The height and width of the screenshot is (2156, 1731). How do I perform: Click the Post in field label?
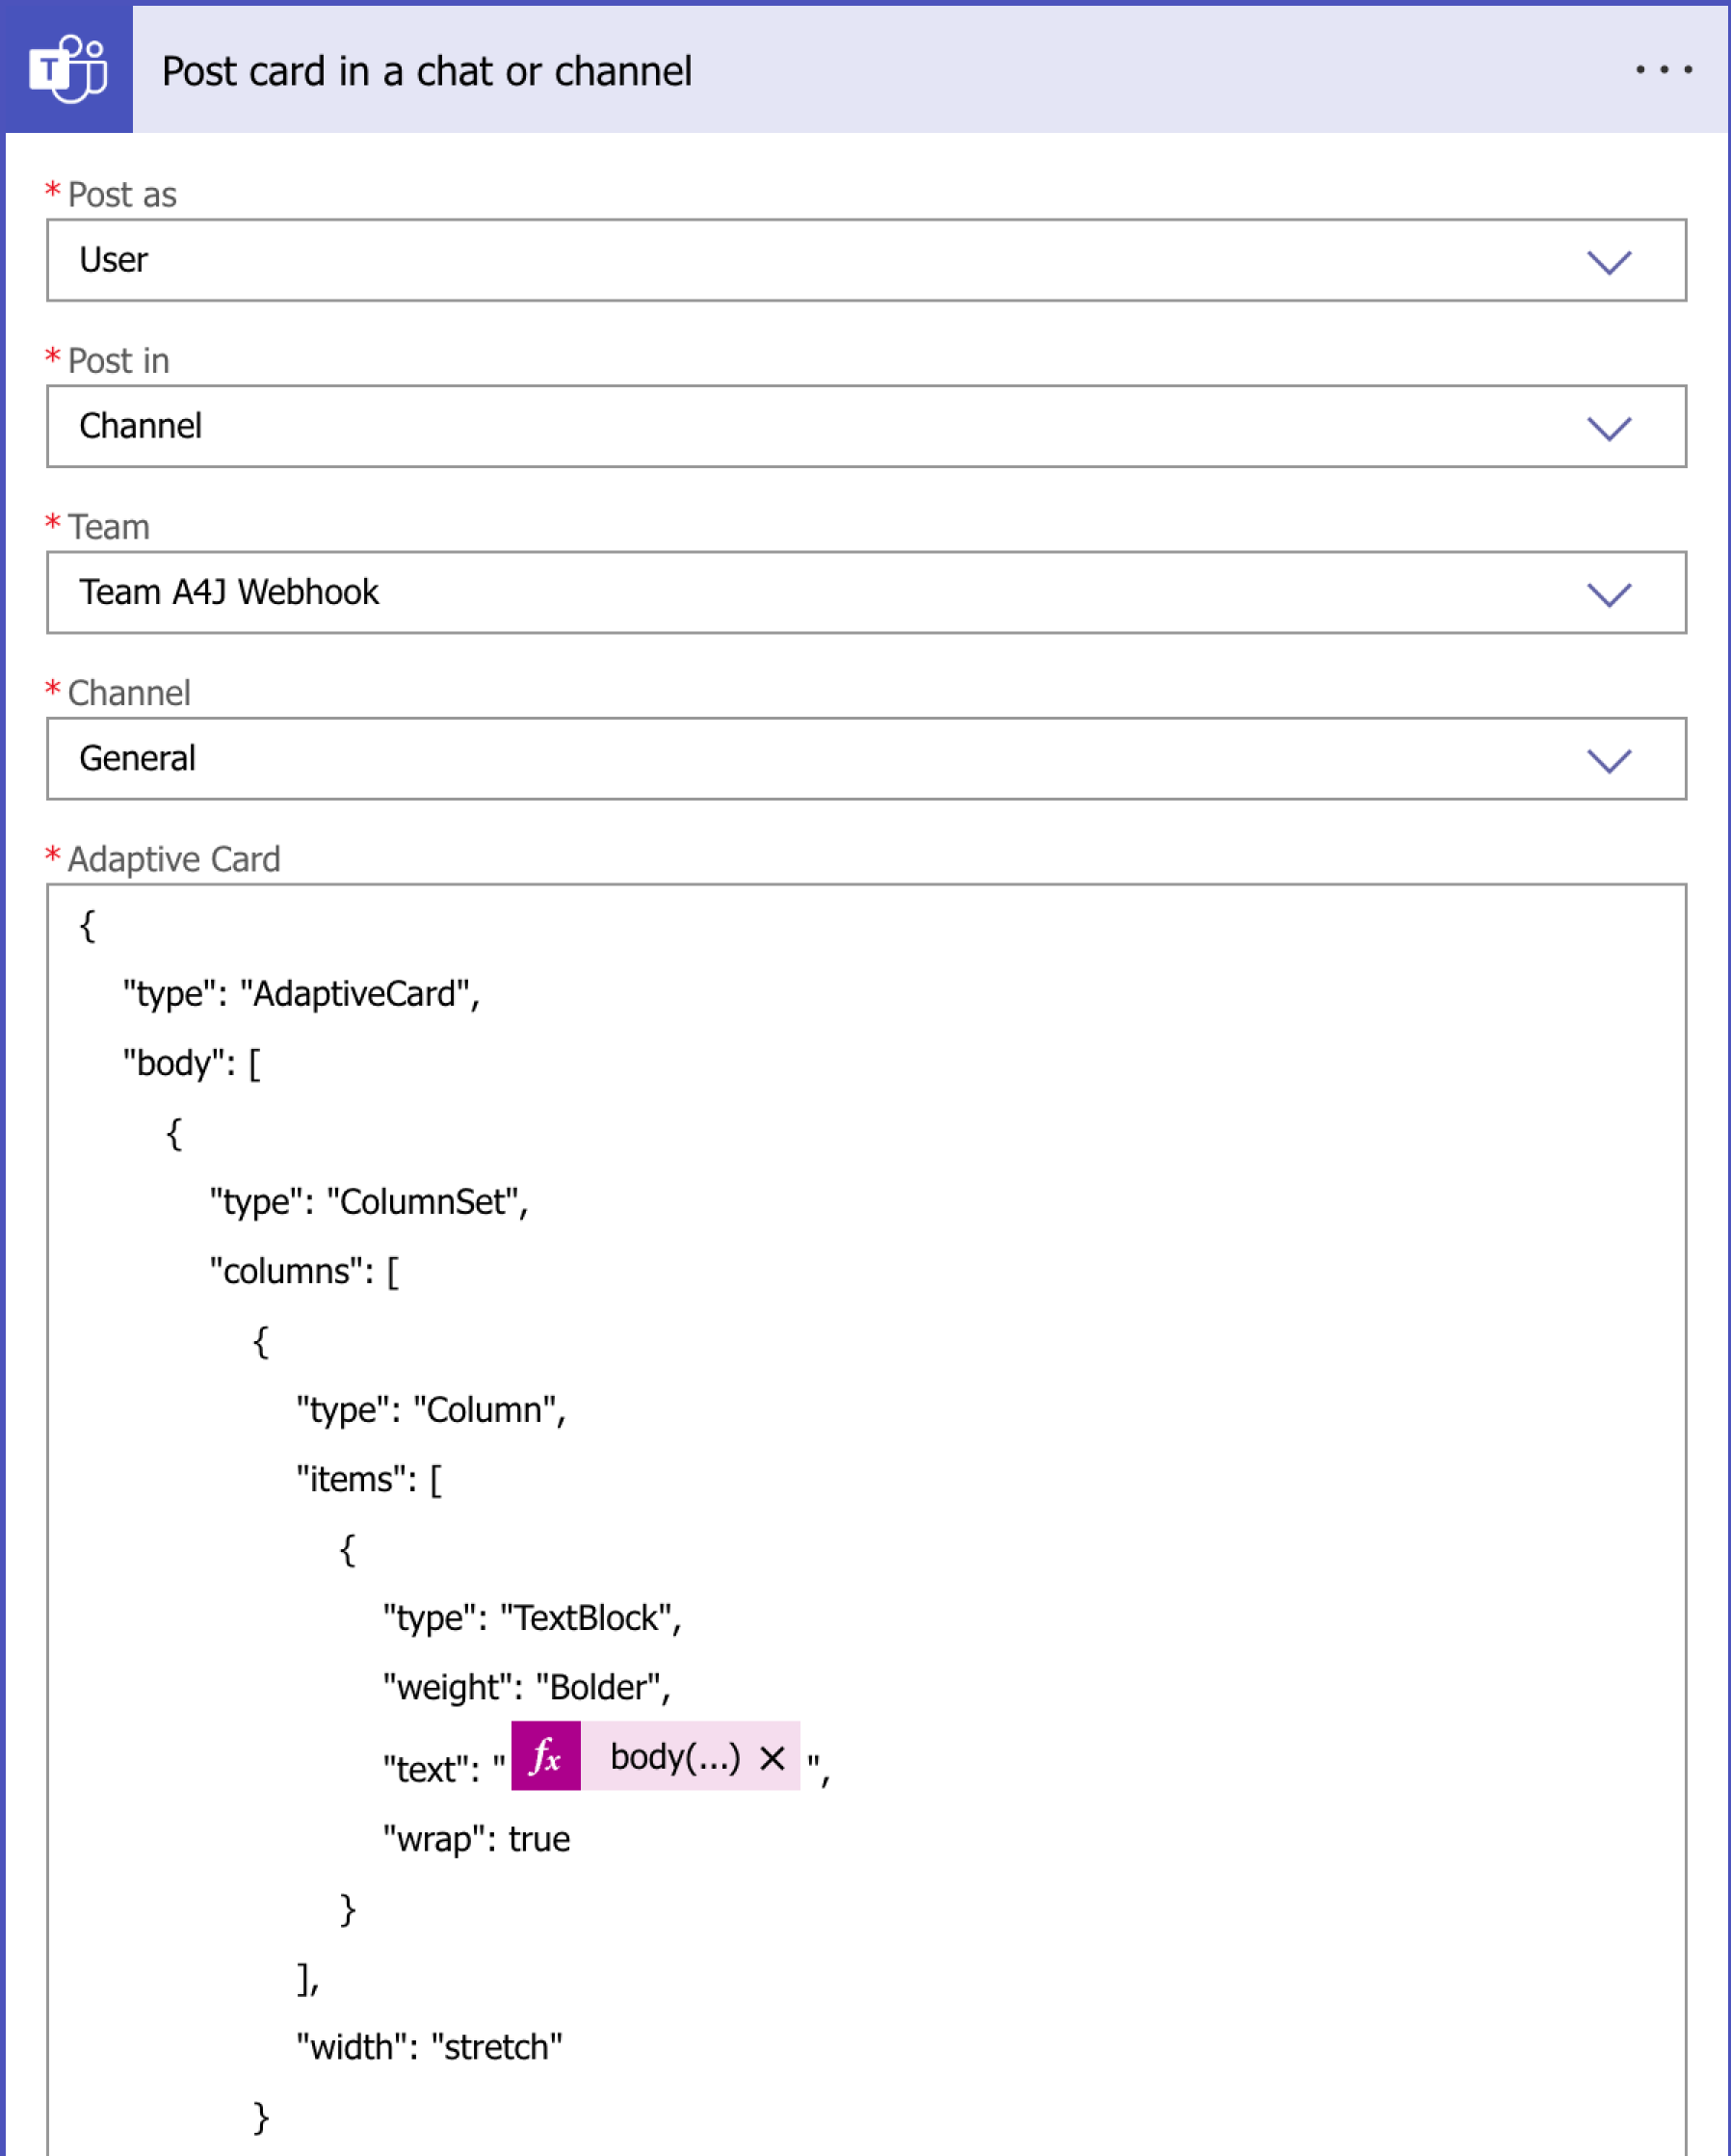point(118,361)
